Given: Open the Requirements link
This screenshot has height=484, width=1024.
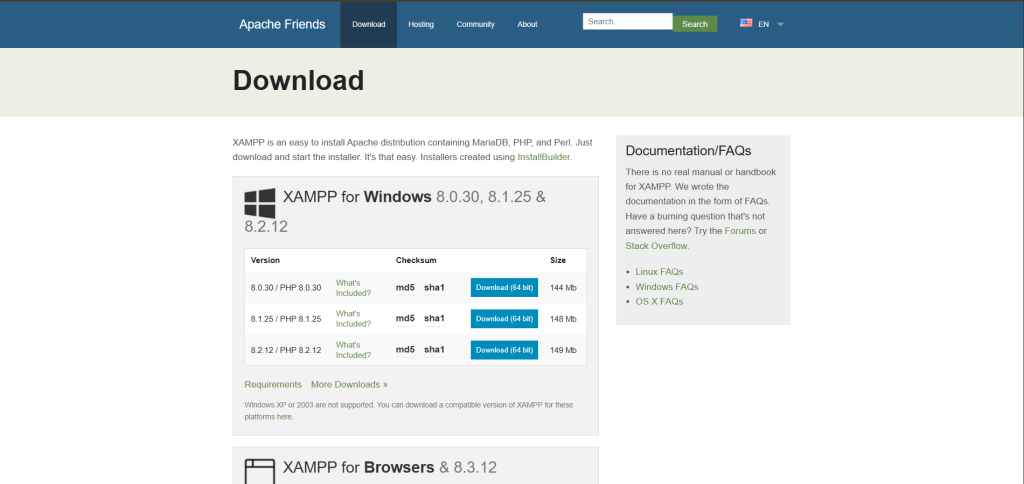Looking at the screenshot, I should (x=273, y=385).
